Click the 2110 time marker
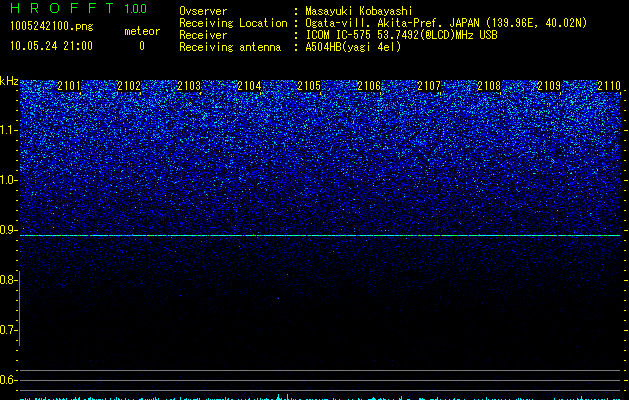Viewport: 629px width, 400px height. tap(609, 85)
